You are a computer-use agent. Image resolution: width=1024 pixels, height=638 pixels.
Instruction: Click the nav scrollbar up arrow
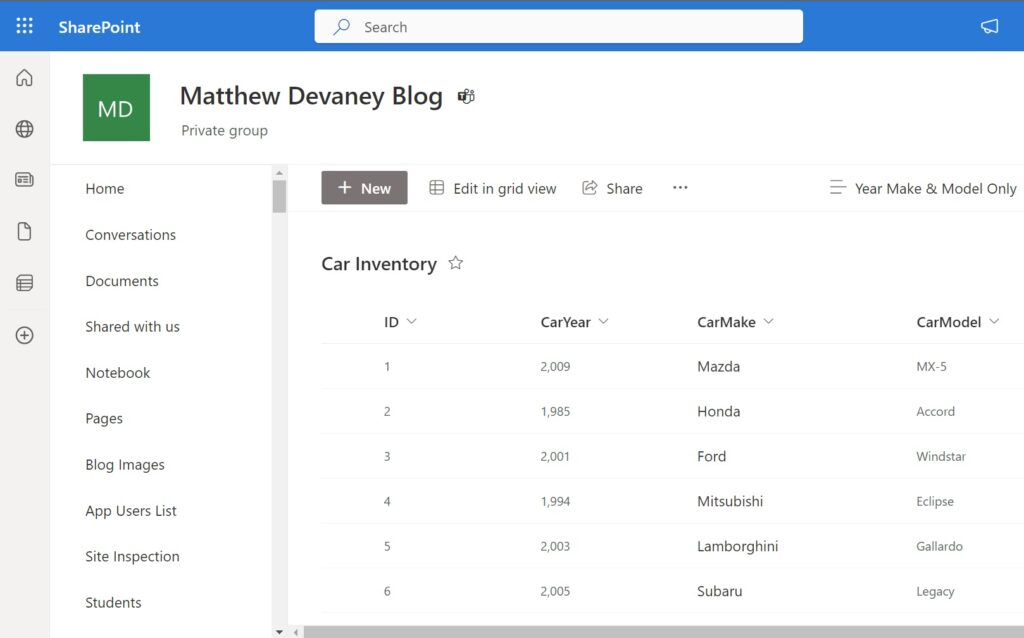[x=280, y=173]
